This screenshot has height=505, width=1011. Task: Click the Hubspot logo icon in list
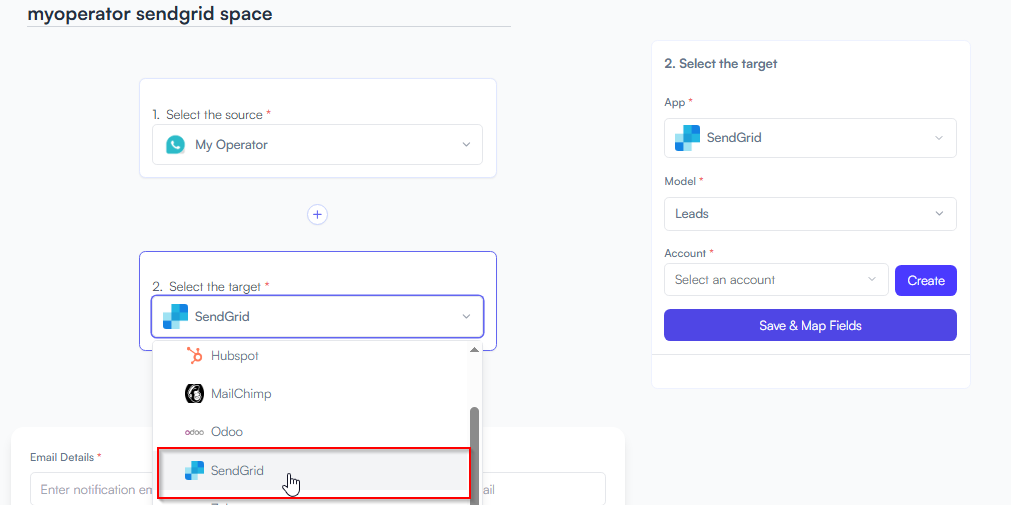click(194, 355)
